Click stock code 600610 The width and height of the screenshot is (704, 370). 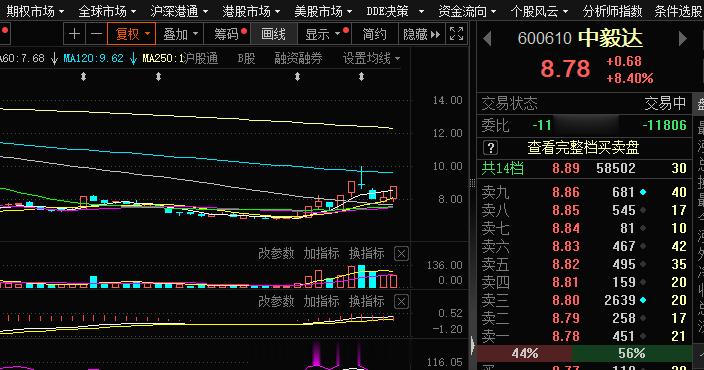pyautogui.click(x=544, y=39)
